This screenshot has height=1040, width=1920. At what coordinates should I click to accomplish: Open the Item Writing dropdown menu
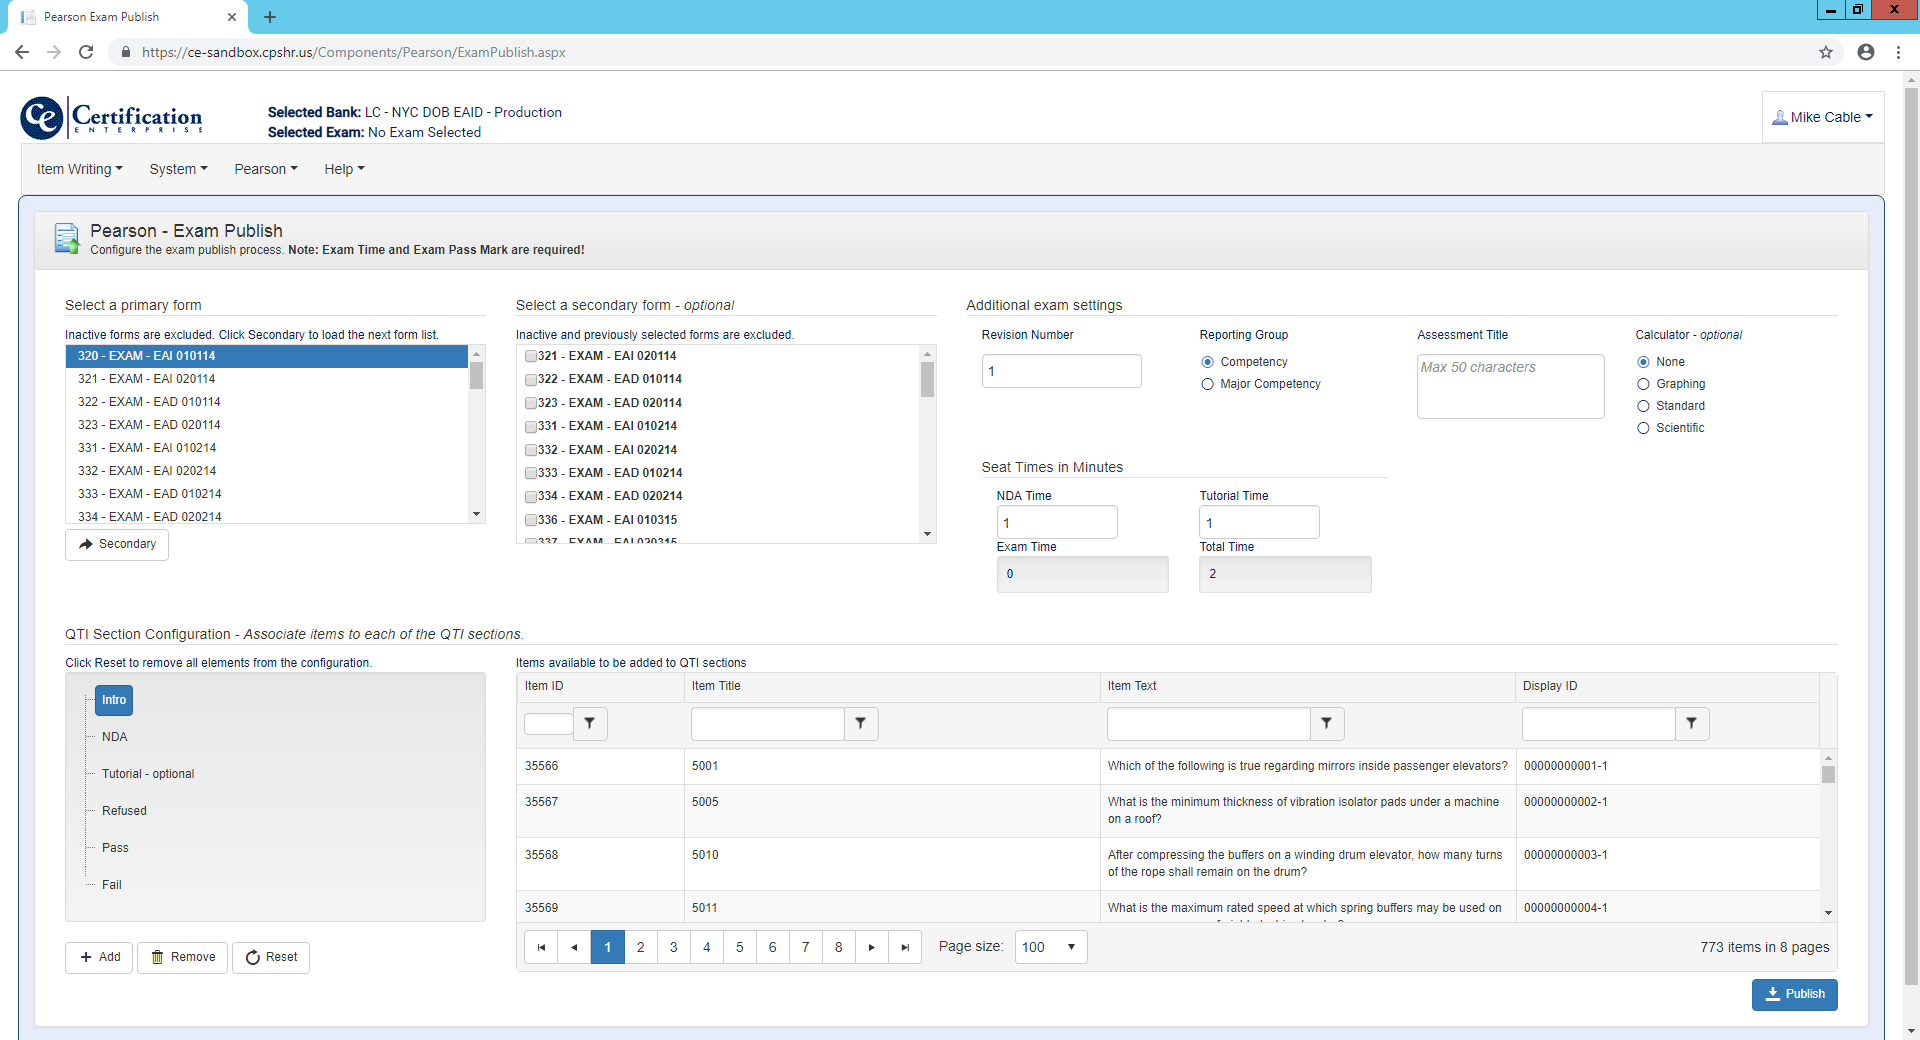(79, 169)
